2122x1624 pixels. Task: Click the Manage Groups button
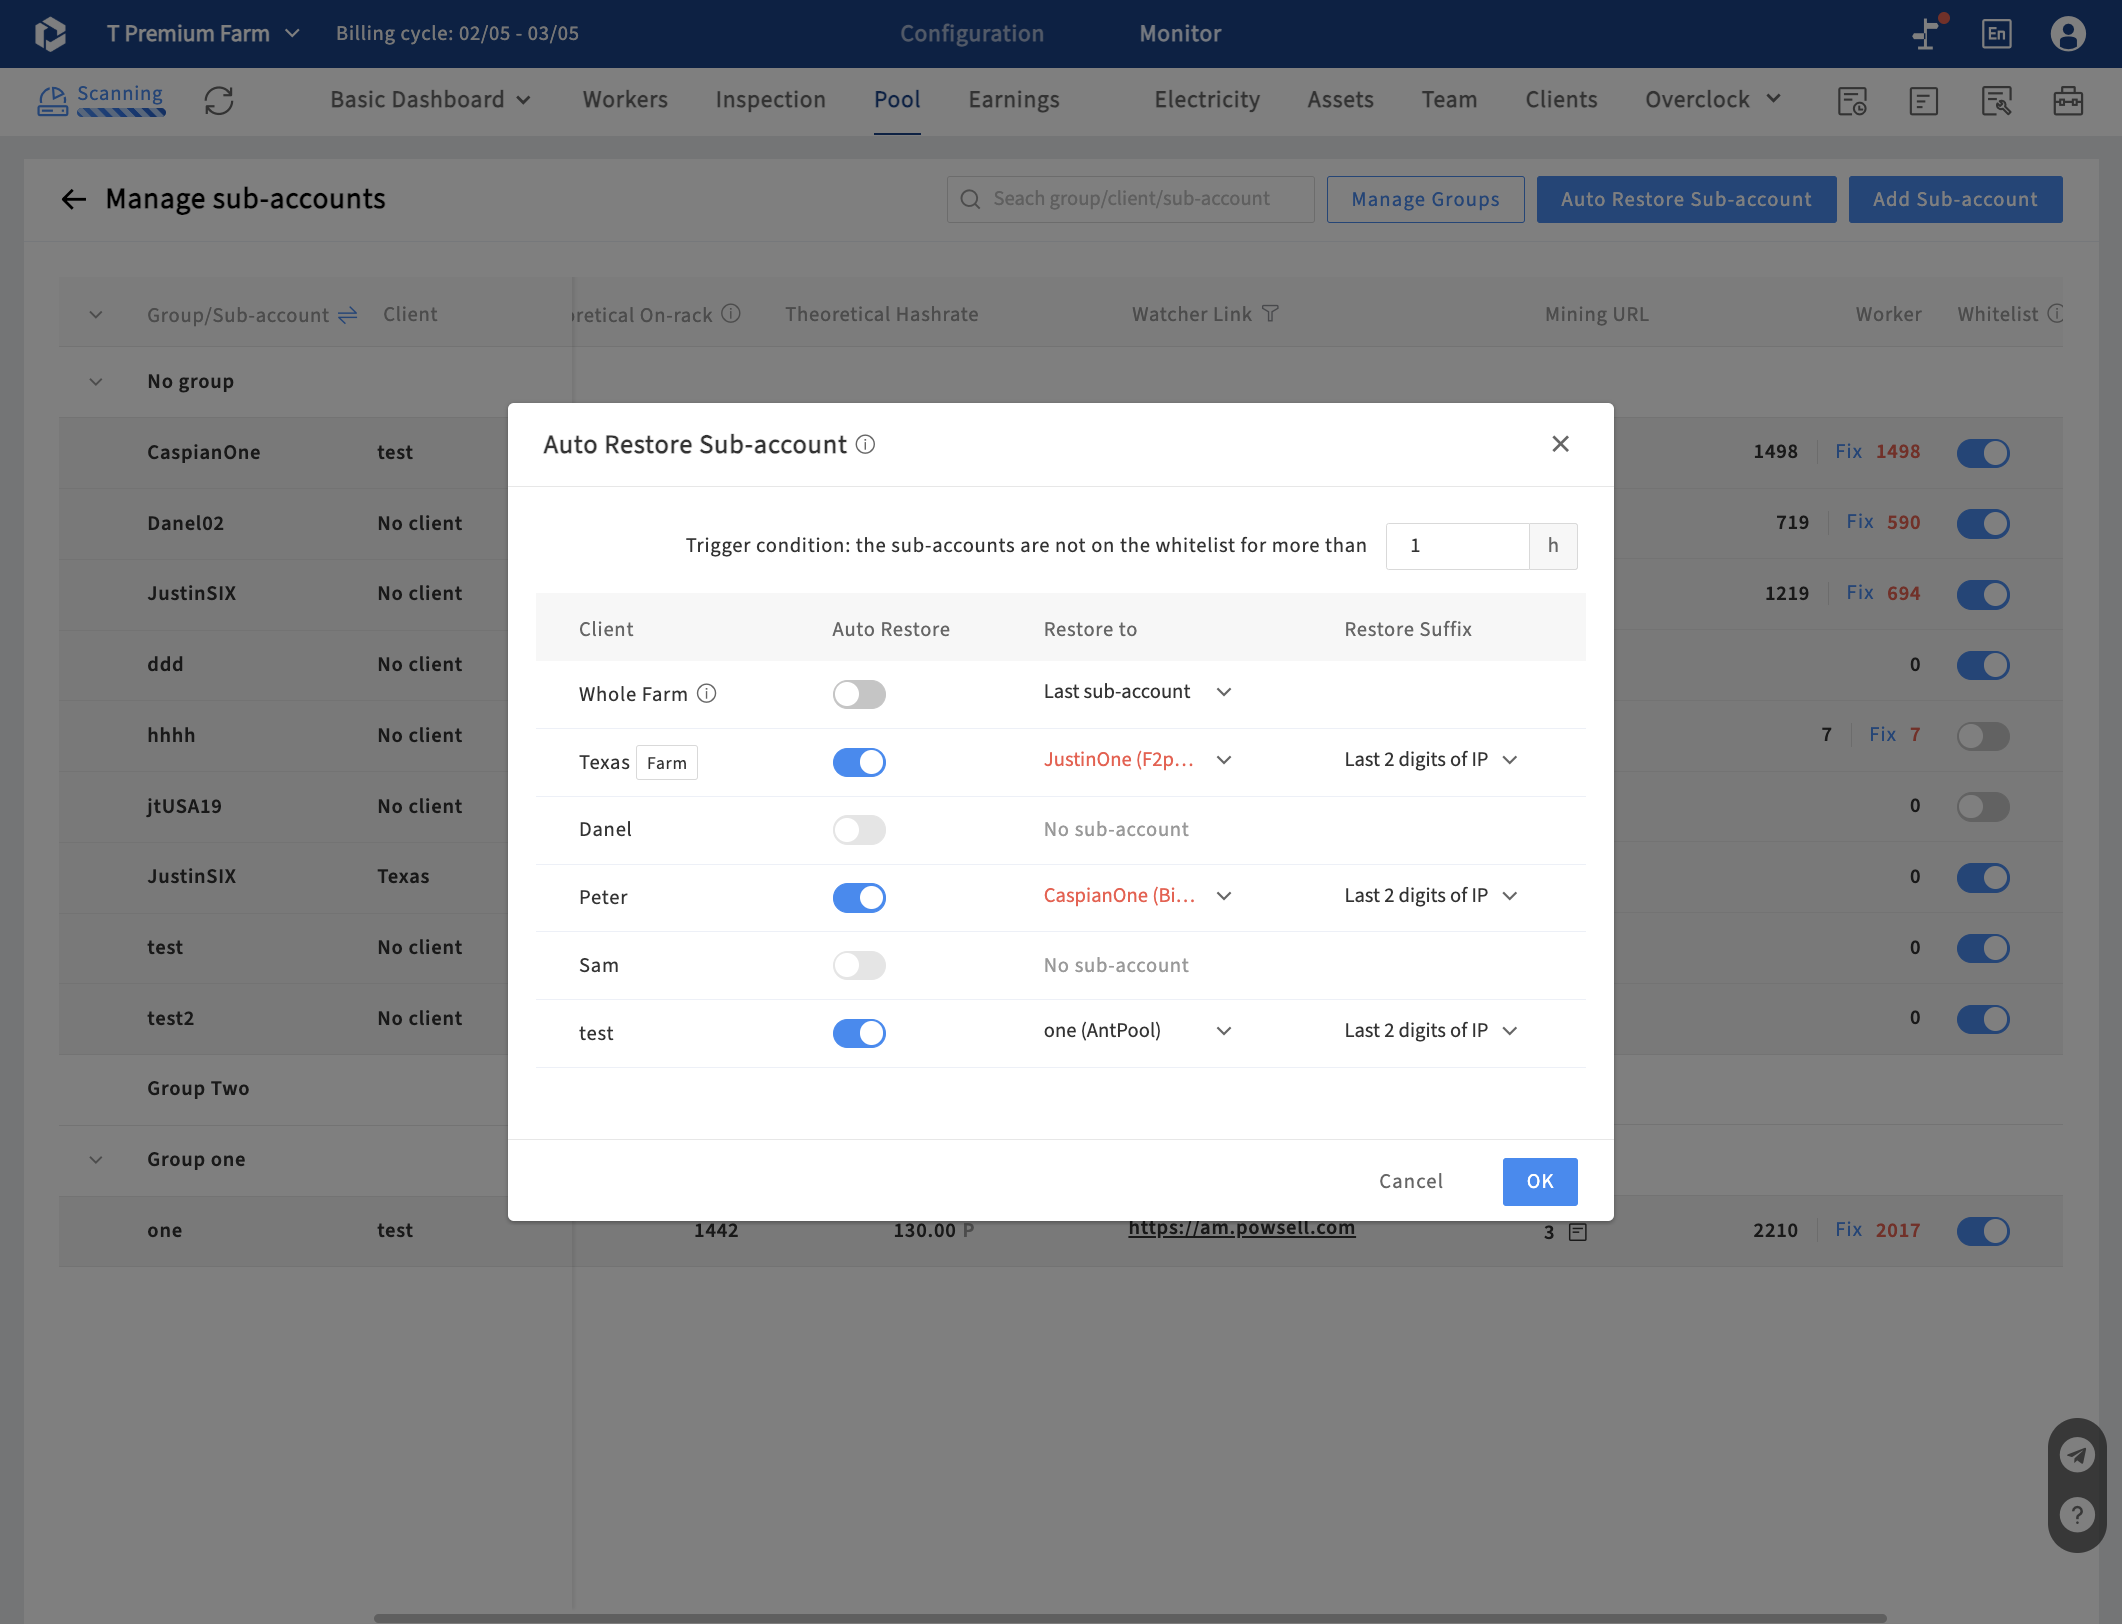coord(1425,200)
